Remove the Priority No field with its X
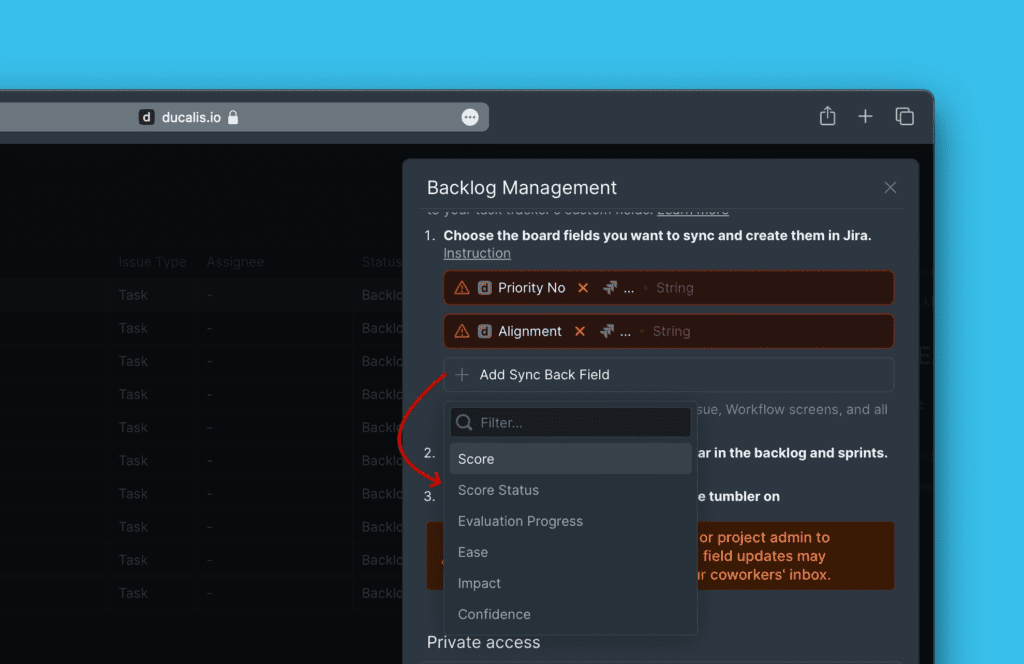 [584, 287]
